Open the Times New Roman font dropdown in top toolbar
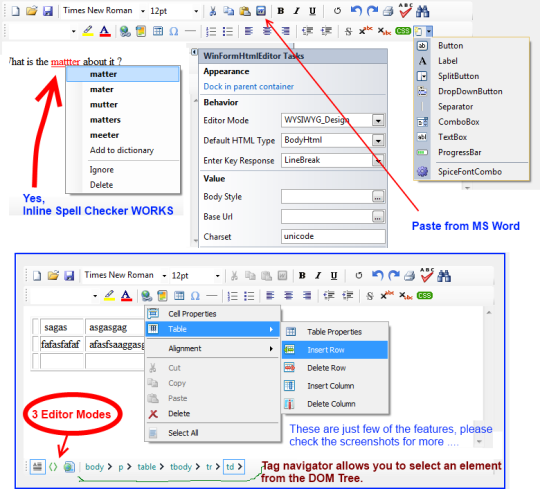The height and width of the screenshot is (489, 540). 142,11
